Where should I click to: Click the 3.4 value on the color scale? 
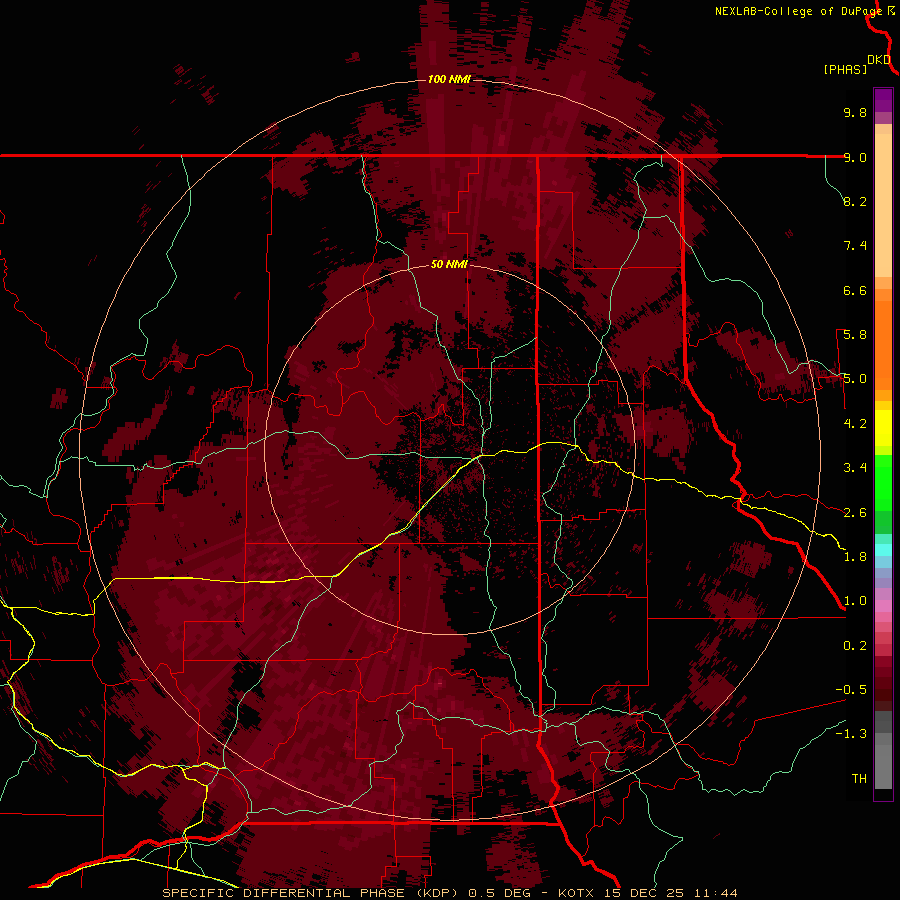tap(855, 468)
